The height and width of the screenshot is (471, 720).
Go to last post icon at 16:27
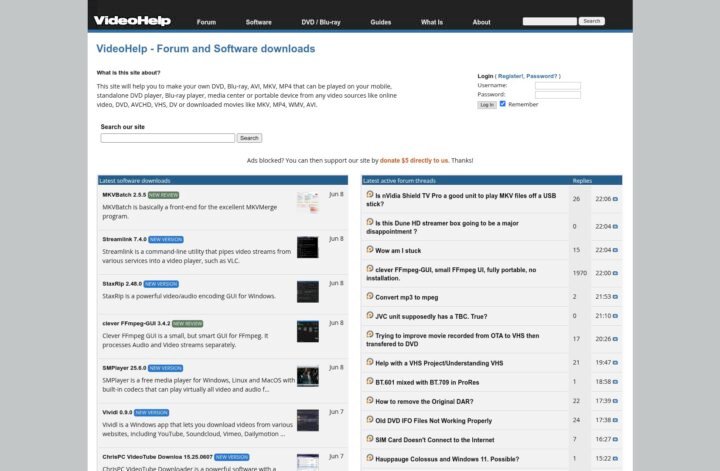(x=615, y=440)
